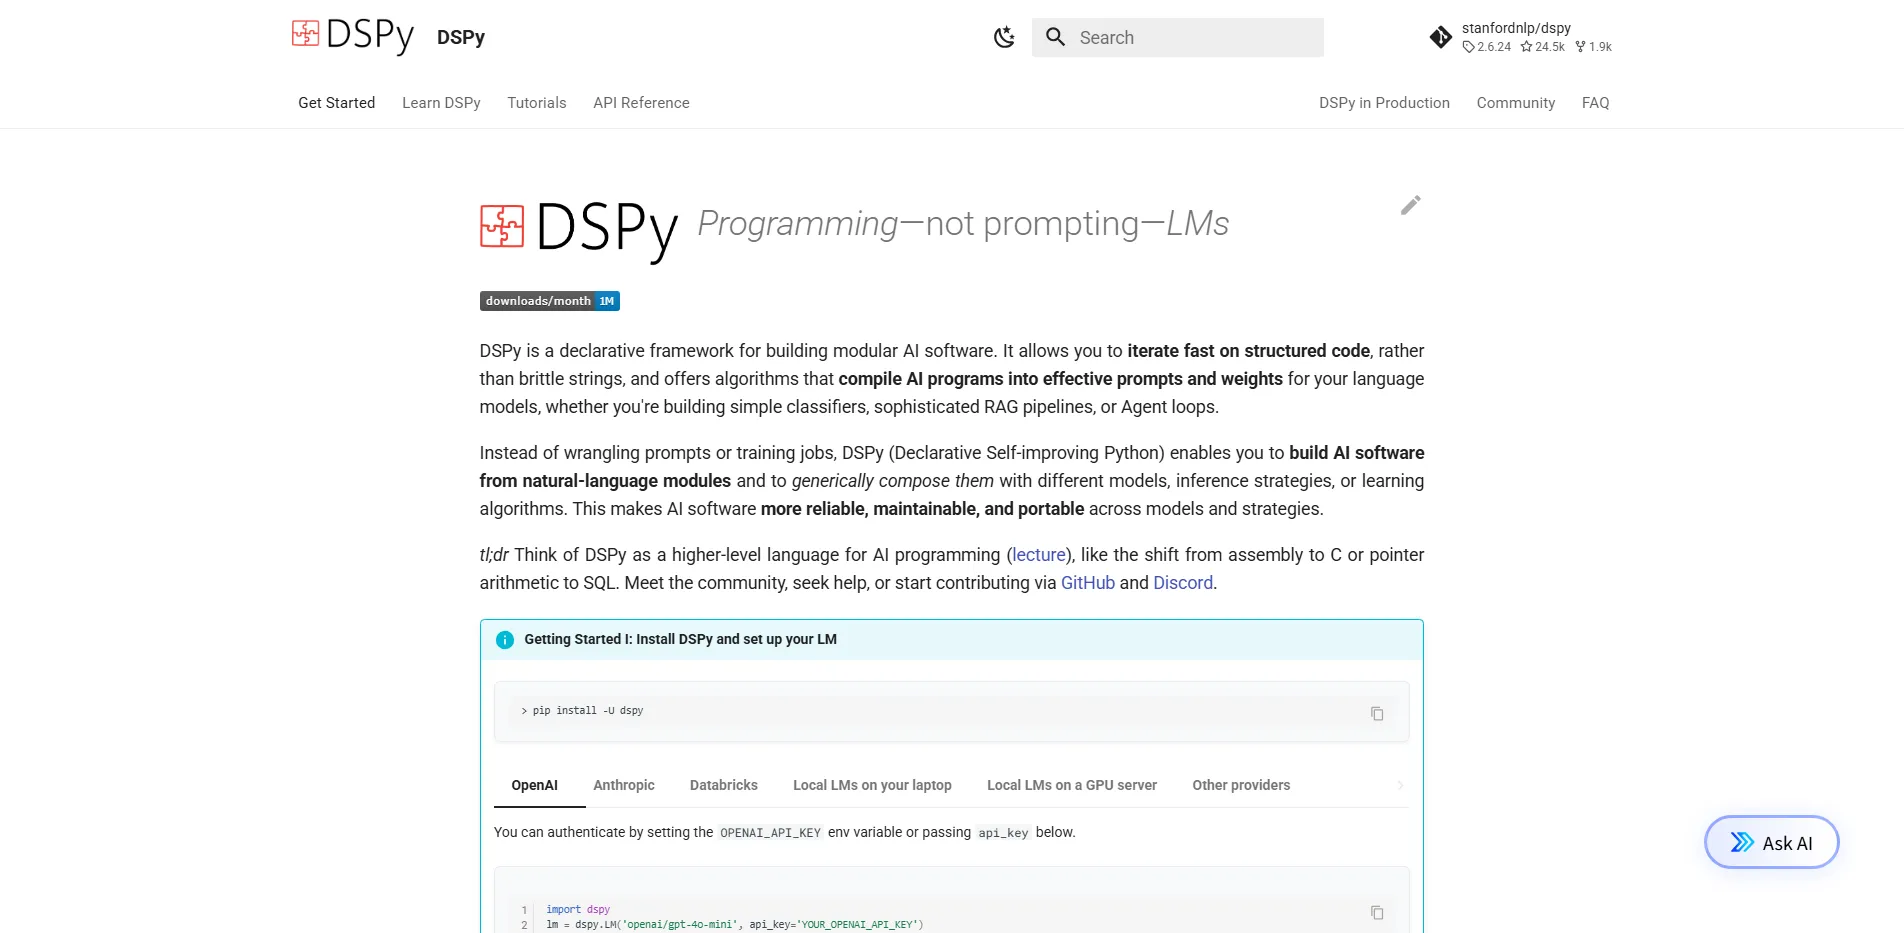Open the Discord link
Viewport: 1904px width, 933px height.
1183,583
